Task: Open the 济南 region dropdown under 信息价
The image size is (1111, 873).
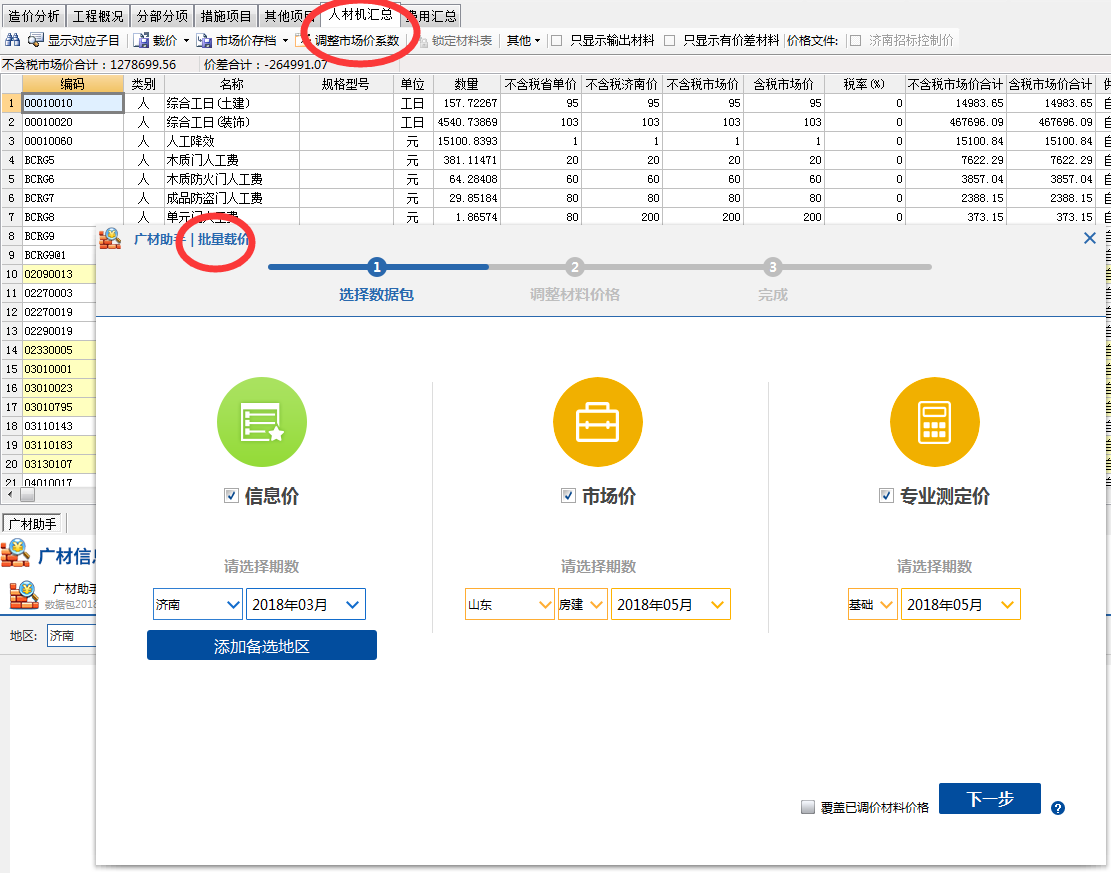Action: pos(198,604)
